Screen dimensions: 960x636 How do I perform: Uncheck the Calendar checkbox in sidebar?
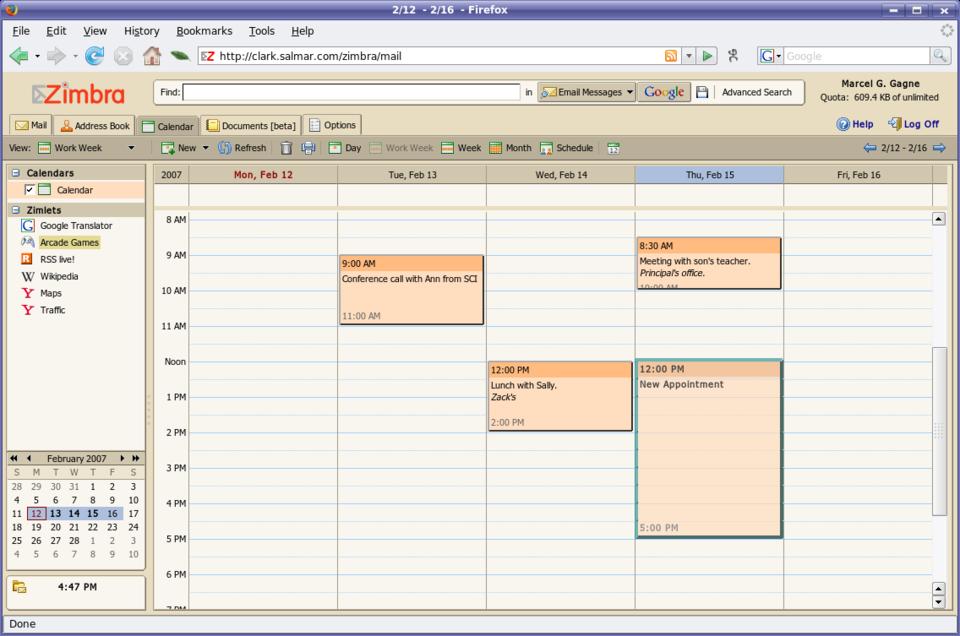[x=30, y=189]
